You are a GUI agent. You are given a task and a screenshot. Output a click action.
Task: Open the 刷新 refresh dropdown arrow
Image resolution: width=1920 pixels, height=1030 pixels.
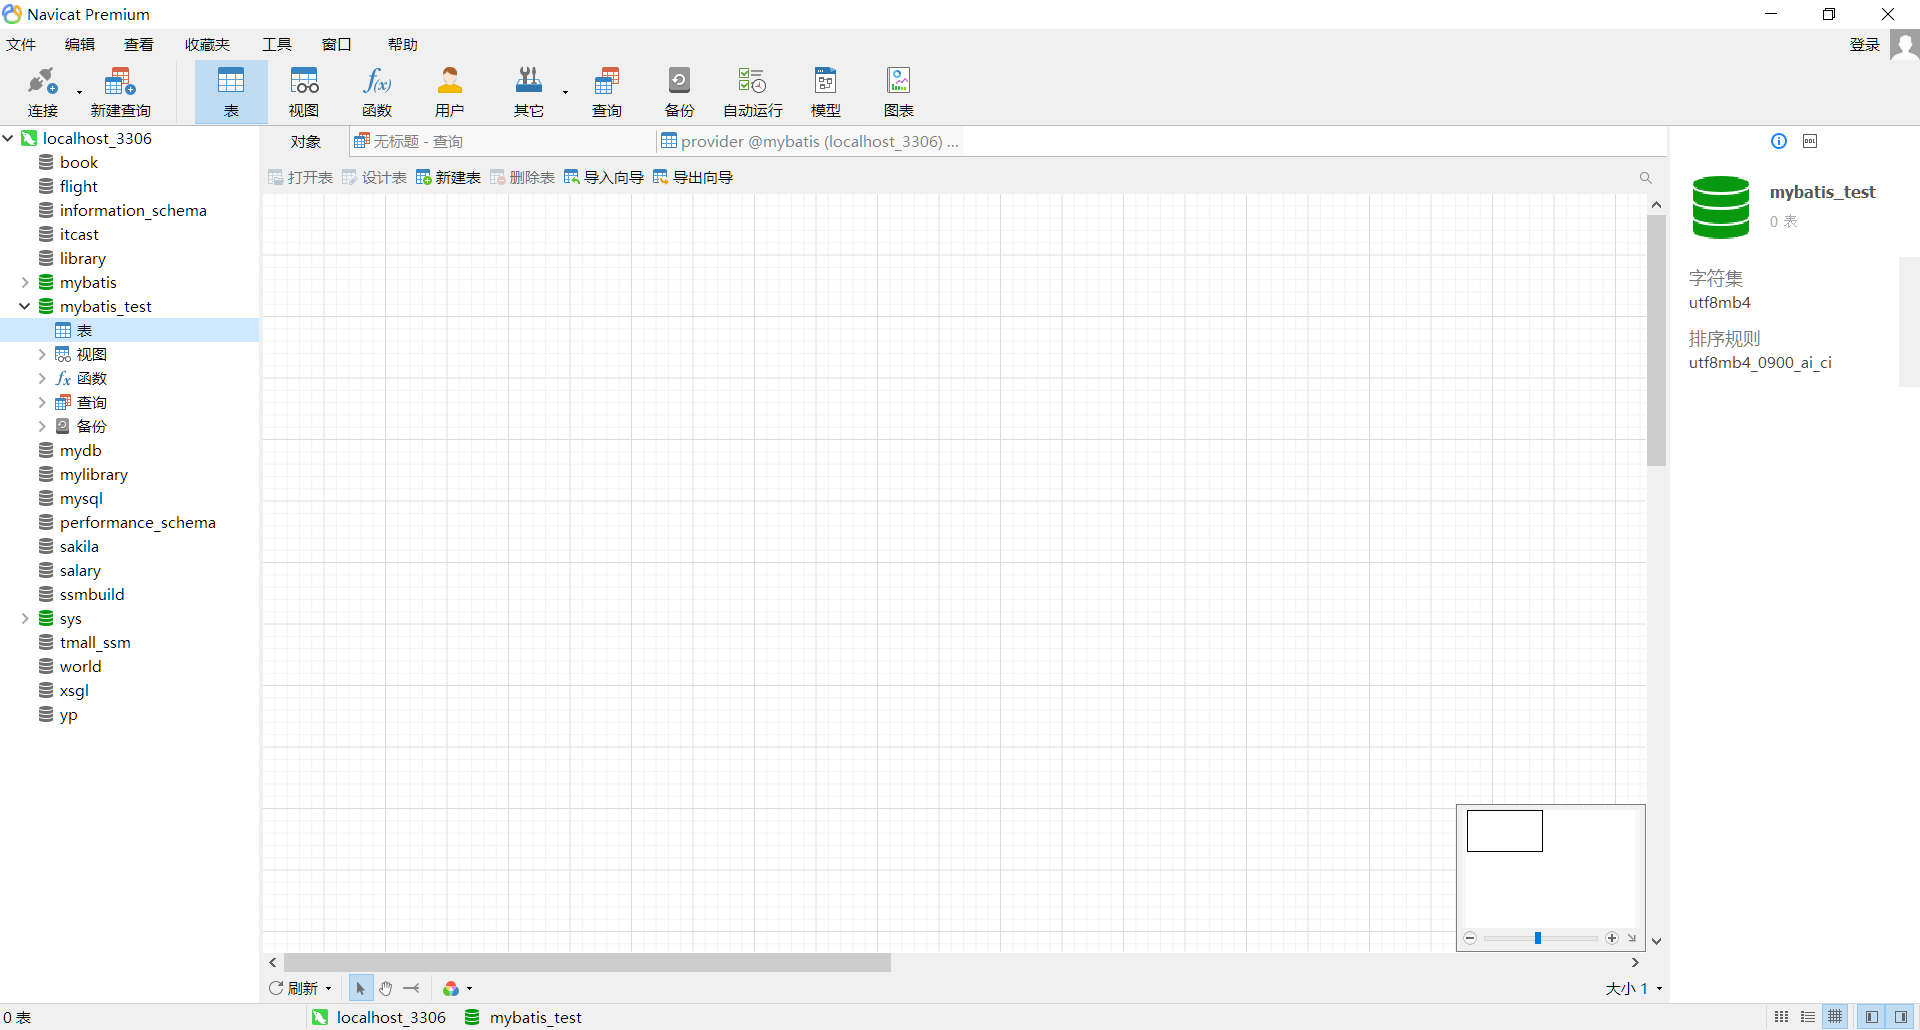[328, 988]
